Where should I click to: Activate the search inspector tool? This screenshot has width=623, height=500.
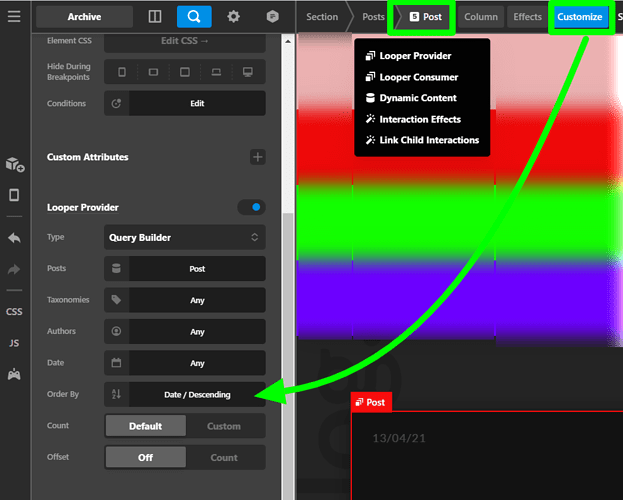pos(194,16)
